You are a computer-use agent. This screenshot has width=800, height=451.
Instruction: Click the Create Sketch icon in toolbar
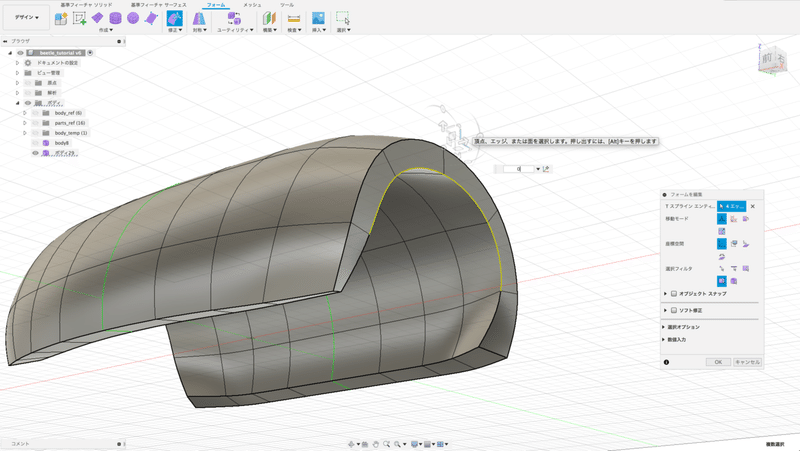(x=79, y=18)
